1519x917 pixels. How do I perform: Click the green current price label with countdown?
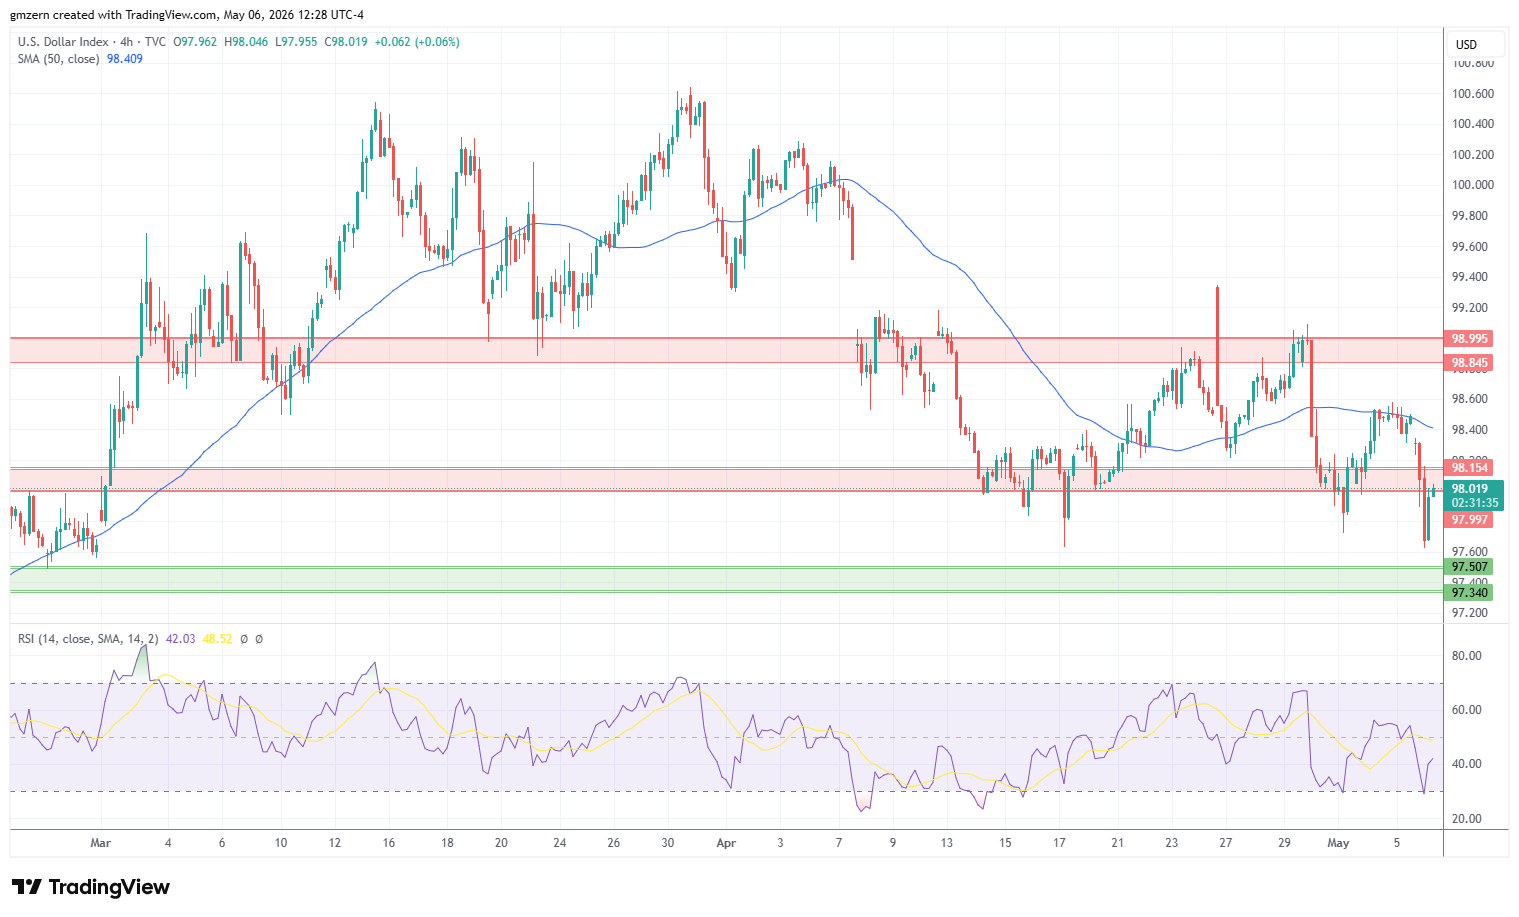(1474, 496)
